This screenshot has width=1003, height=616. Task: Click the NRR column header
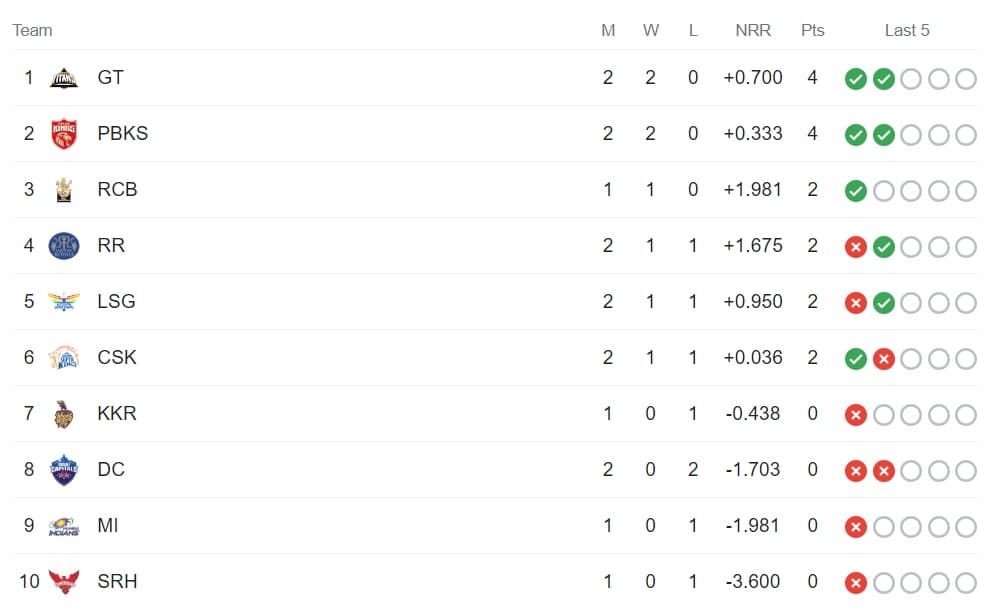tap(753, 30)
